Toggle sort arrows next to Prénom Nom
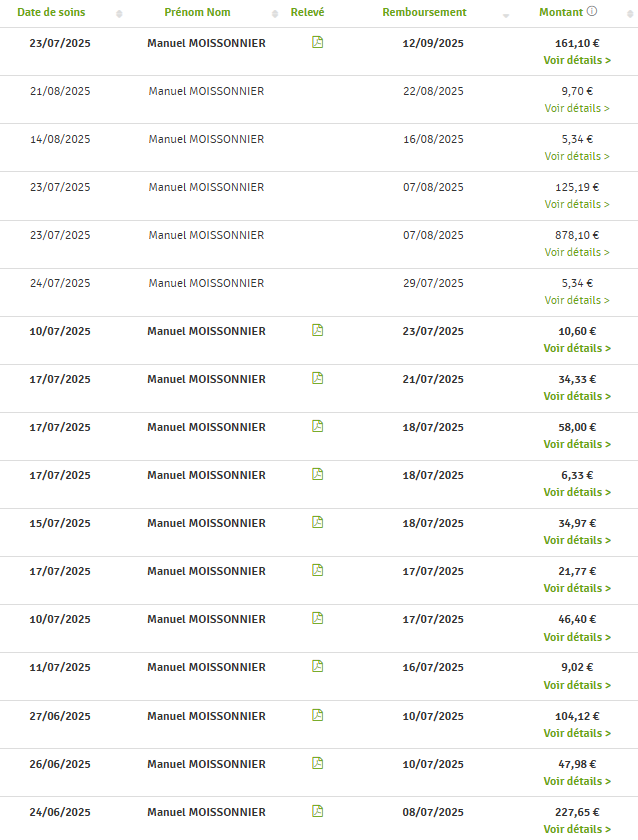 [x=275, y=14]
